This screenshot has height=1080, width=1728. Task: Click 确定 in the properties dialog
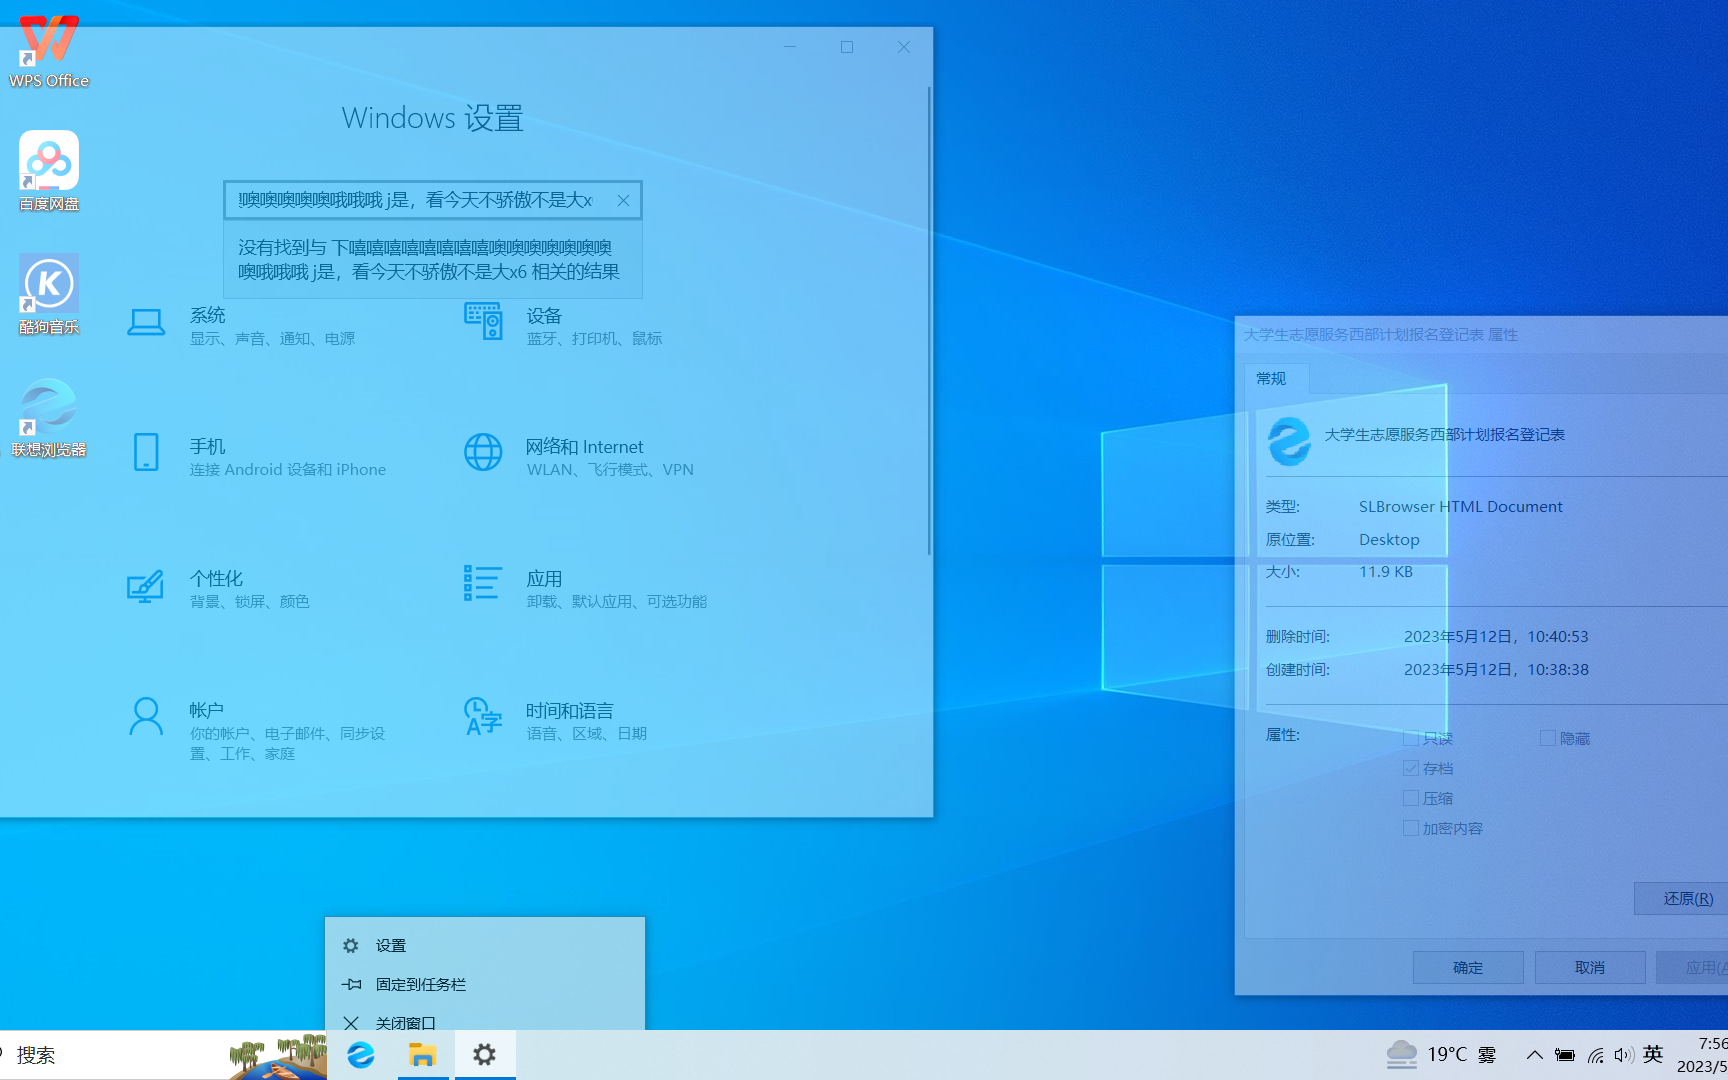[1468, 967]
